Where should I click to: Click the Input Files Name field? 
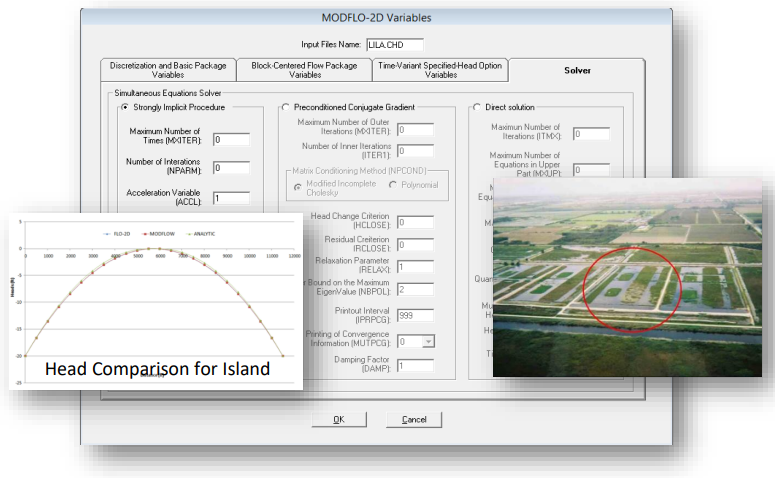click(395, 44)
